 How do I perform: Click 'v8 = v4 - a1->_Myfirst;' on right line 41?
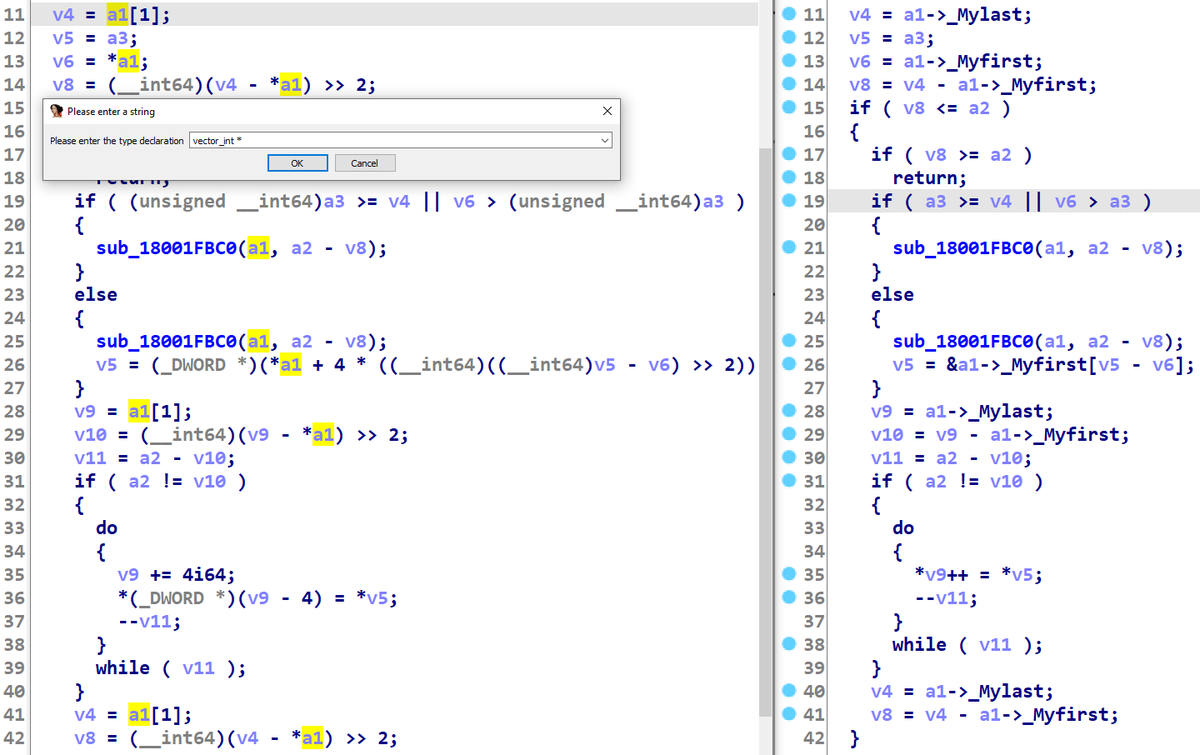click(x=995, y=714)
